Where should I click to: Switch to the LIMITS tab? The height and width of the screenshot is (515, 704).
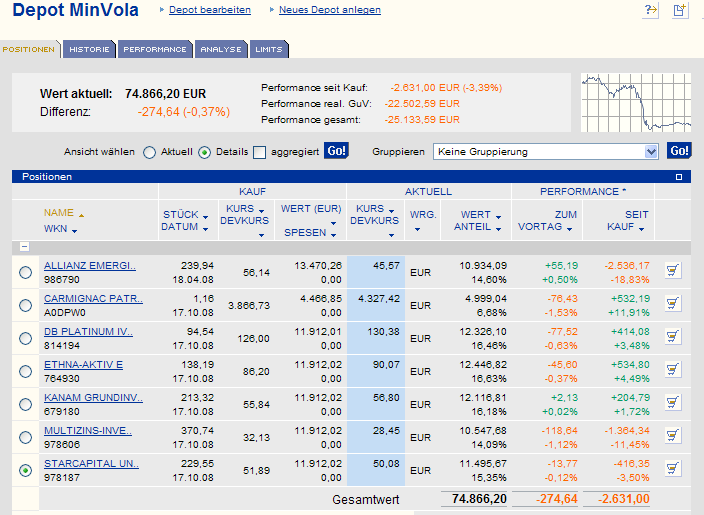point(269,49)
